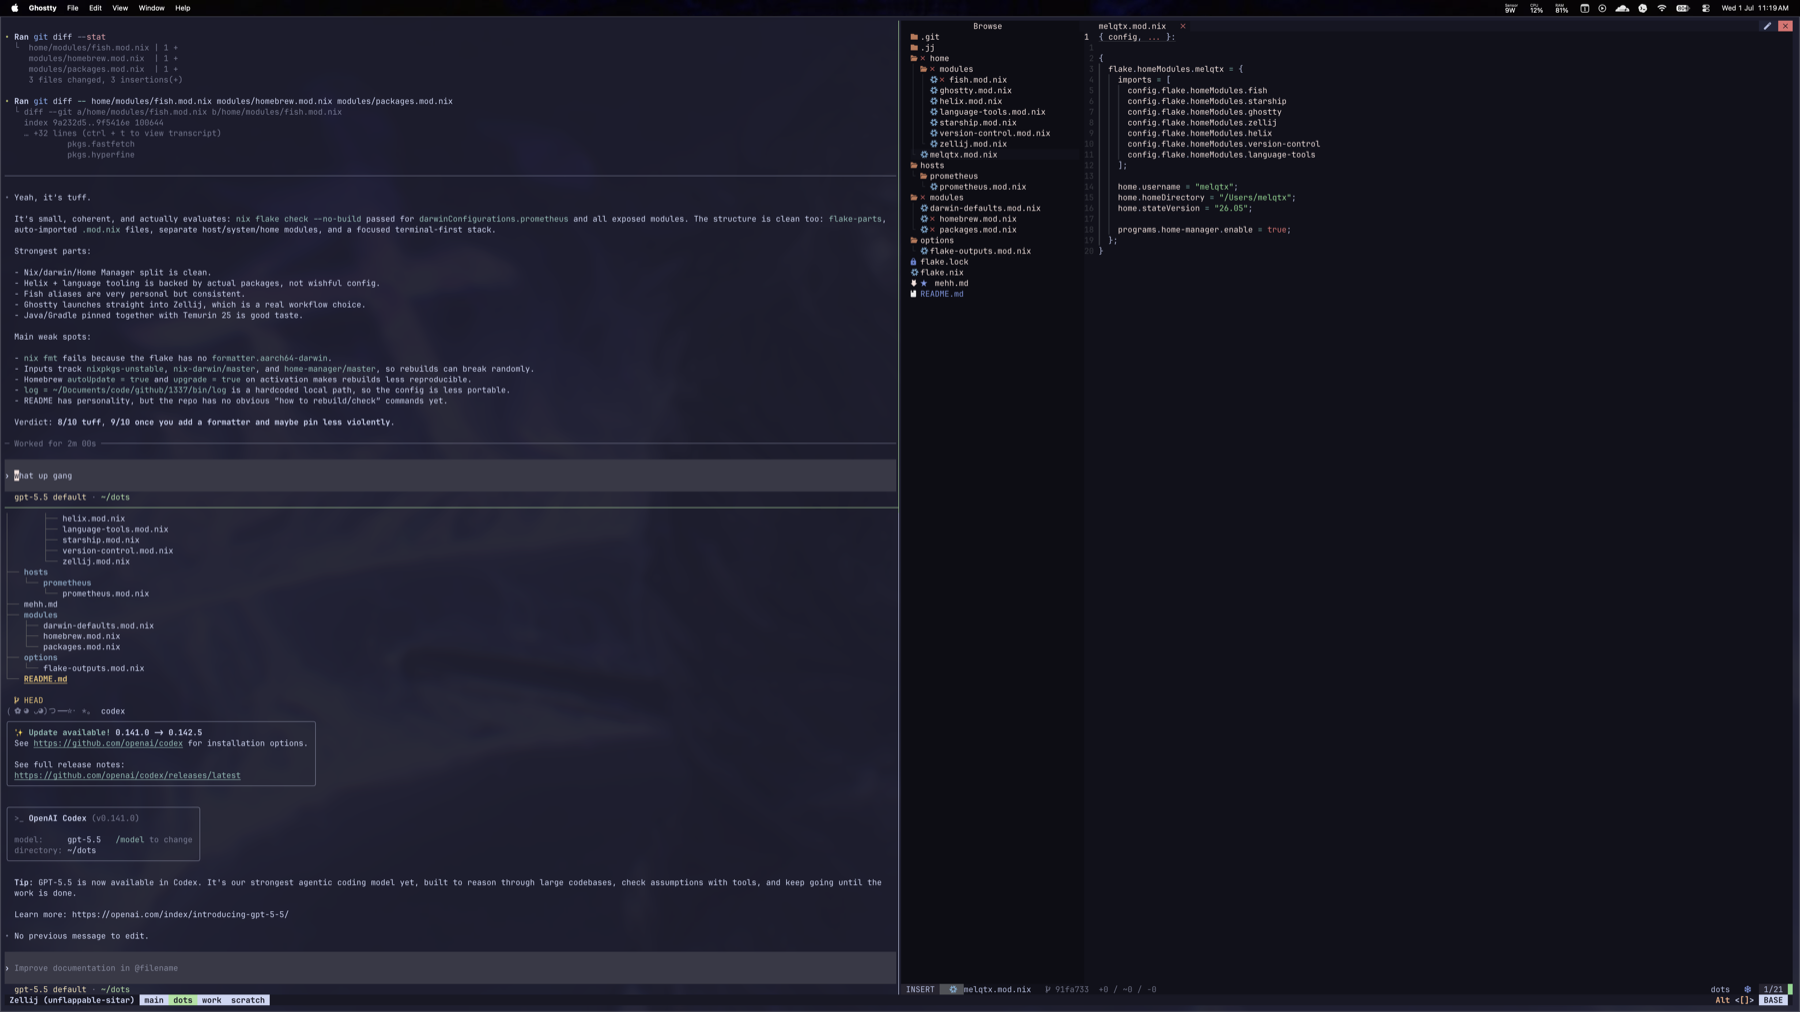The width and height of the screenshot is (1800, 1012).
Task: Click 'programs.home-manager.enable' code line
Action: [x=1204, y=230]
